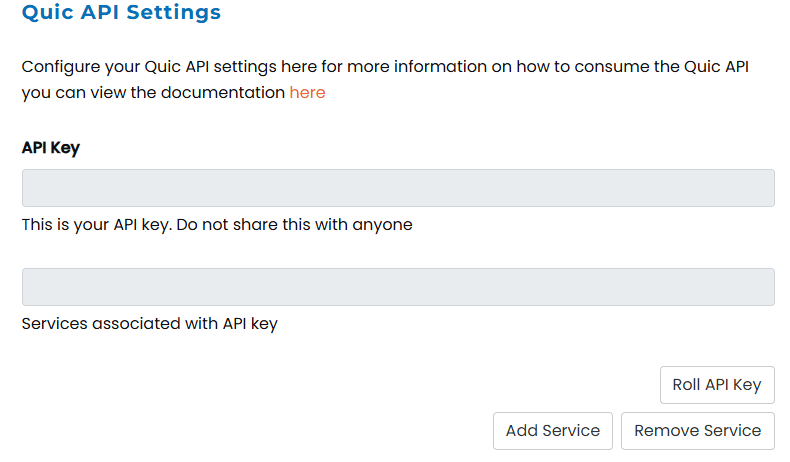
Task: Regenerate the key with Roll API Key
Action: coord(716,385)
